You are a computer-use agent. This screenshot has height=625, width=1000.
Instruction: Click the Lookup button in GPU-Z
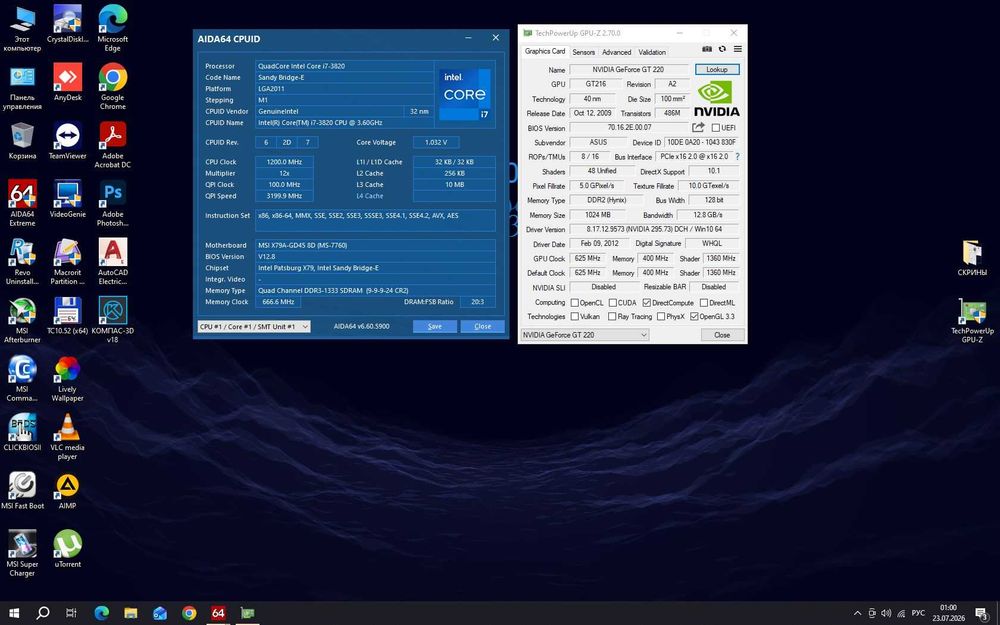tap(717, 70)
